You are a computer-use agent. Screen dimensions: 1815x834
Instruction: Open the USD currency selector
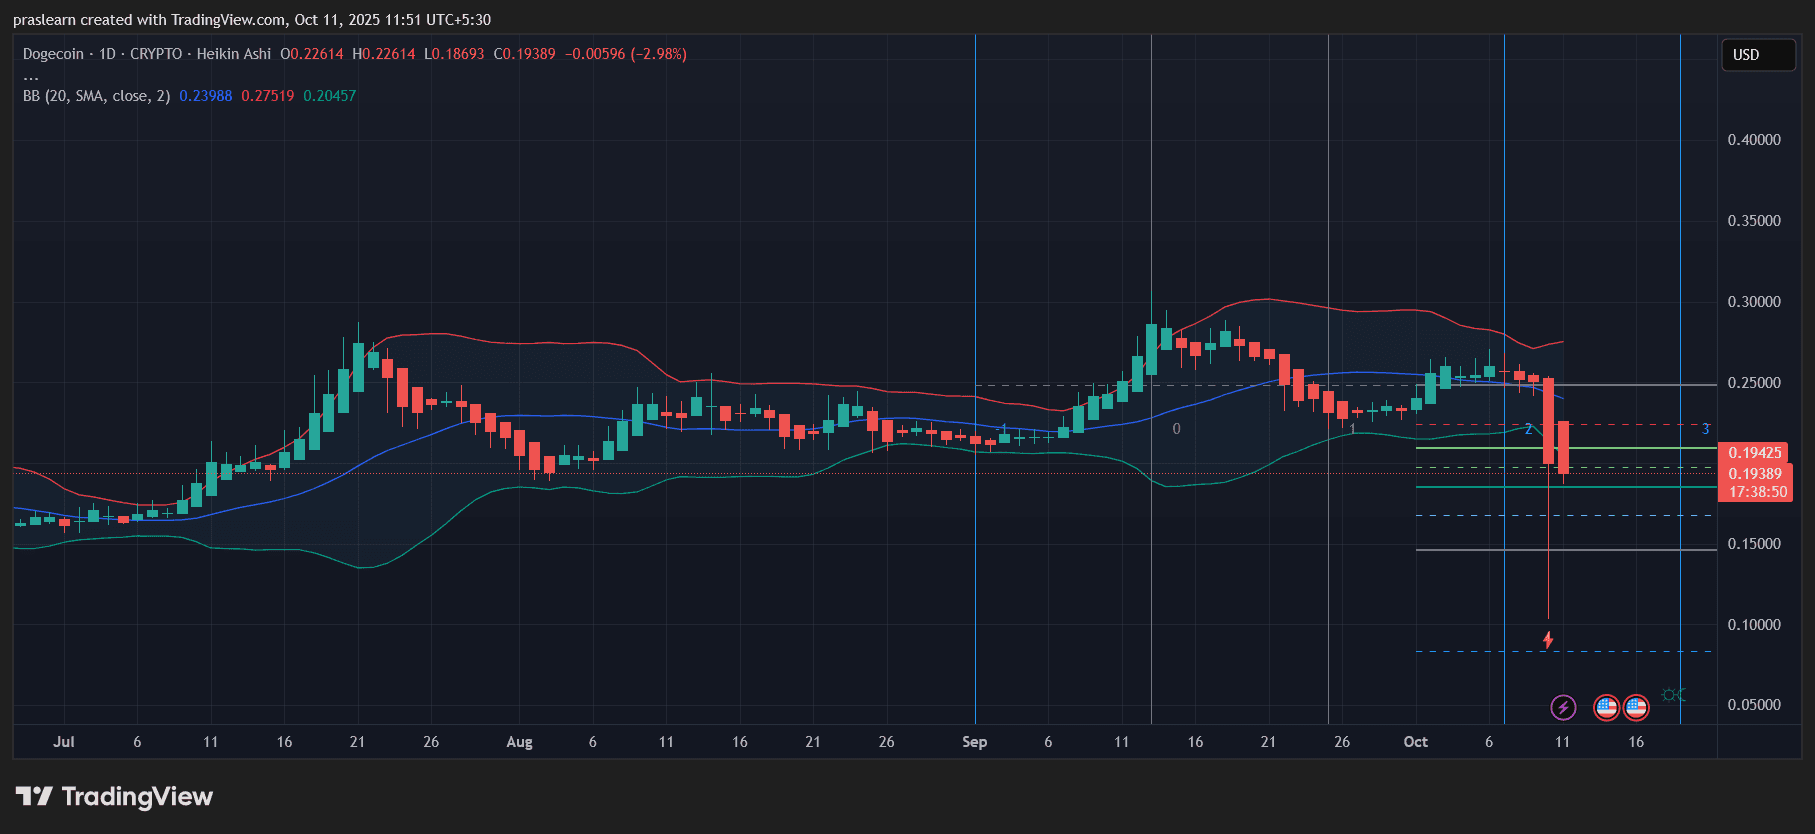pos(1757,55)
